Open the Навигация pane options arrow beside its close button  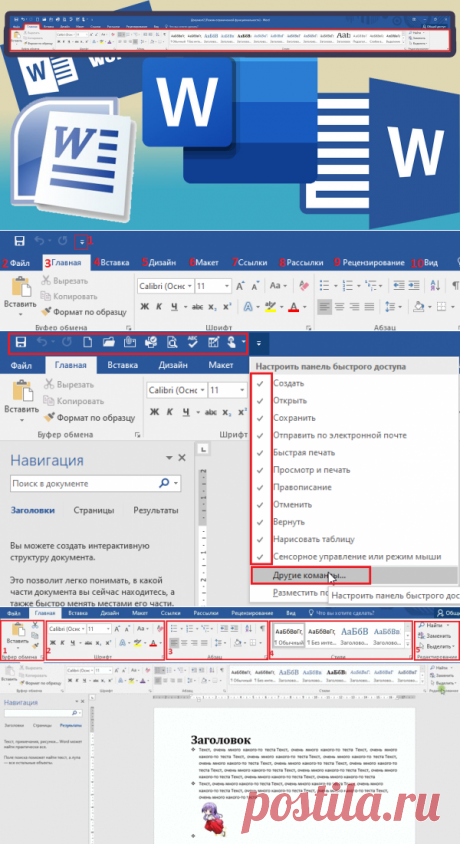tap(169, 458)
